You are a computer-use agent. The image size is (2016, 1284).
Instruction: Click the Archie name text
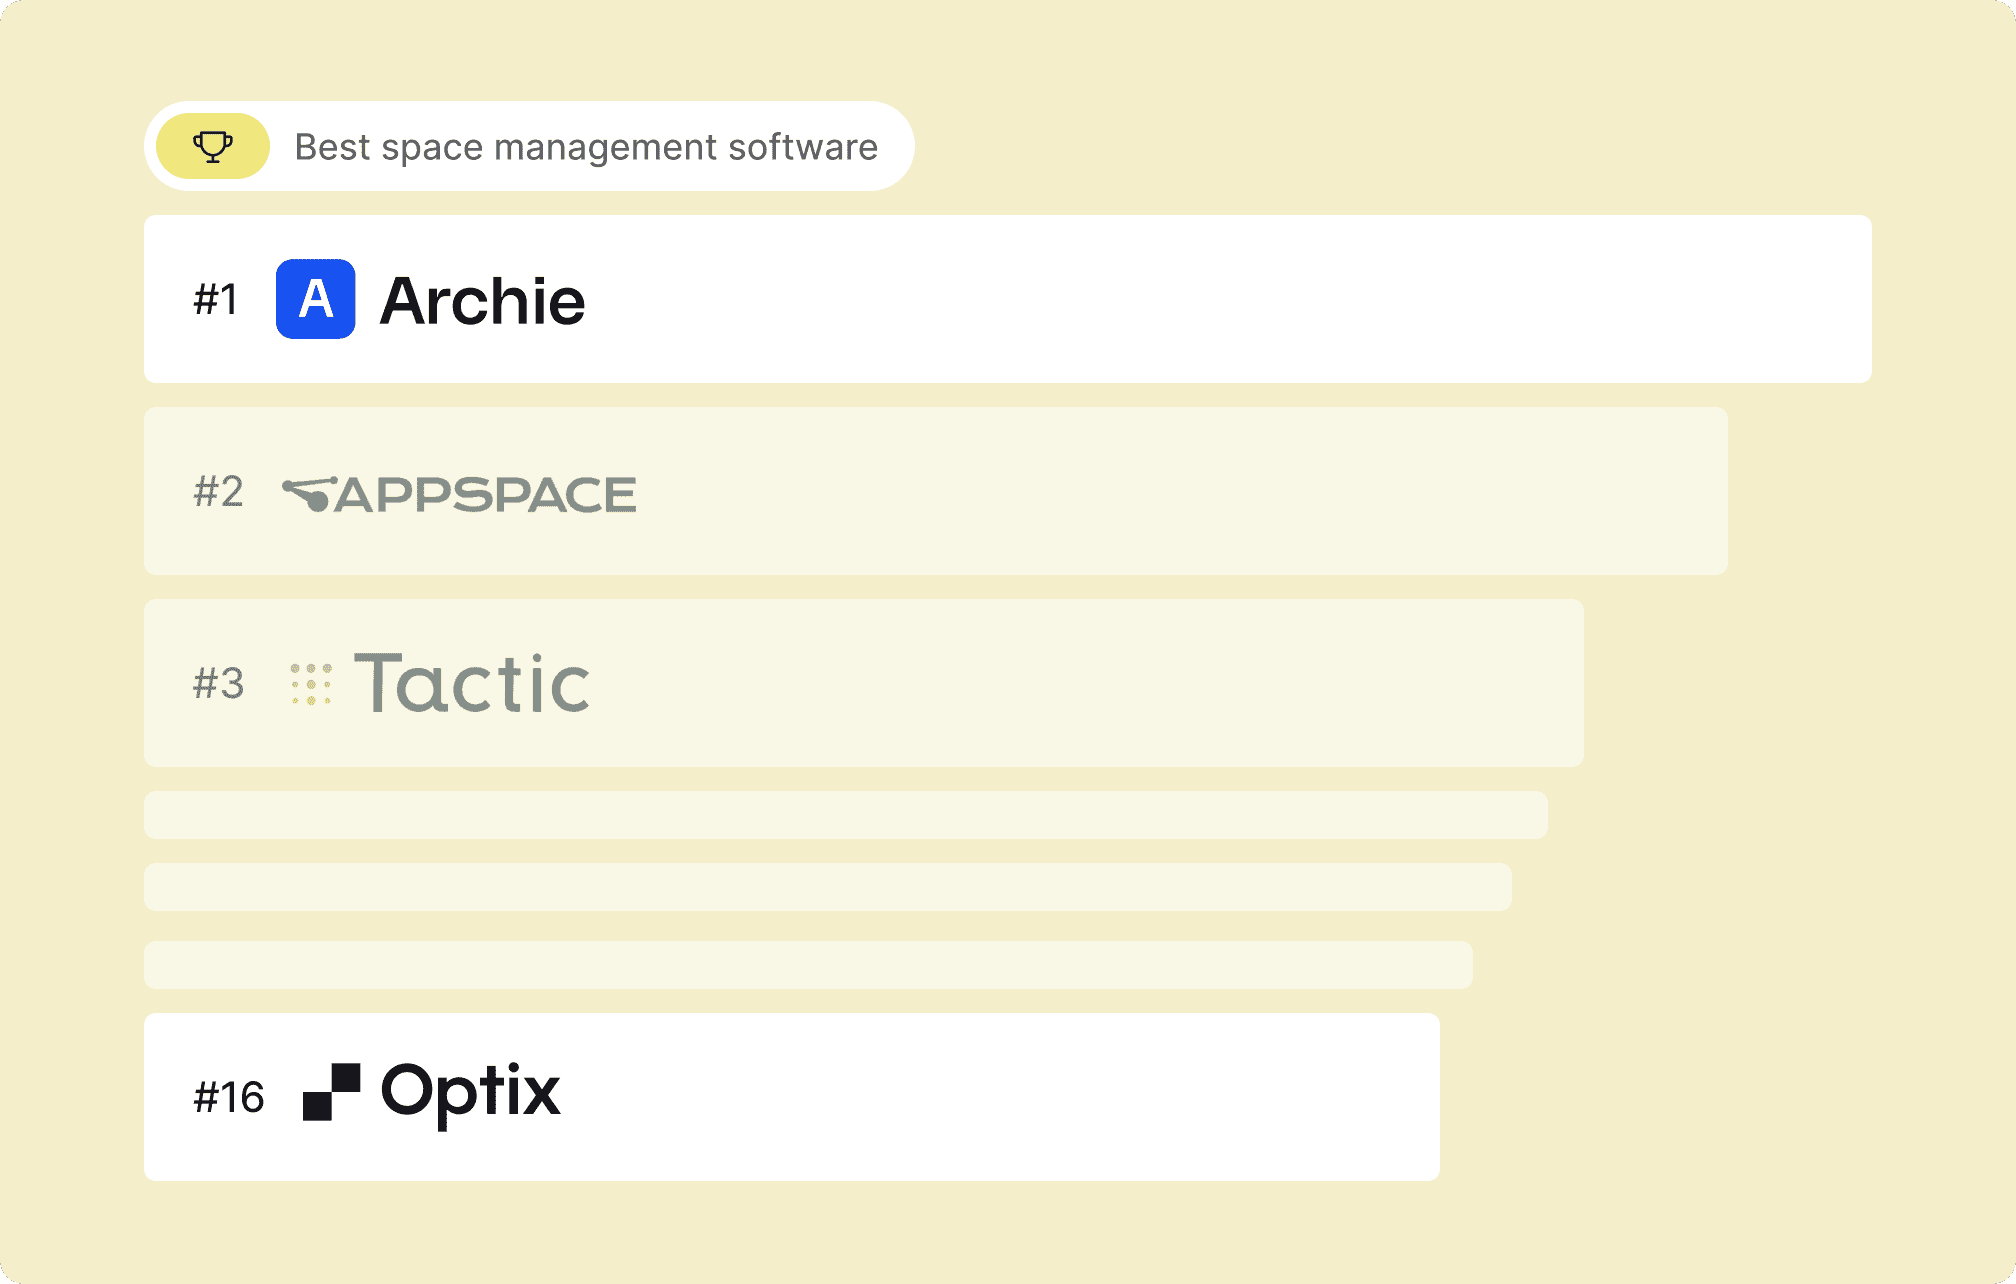coord(482,301)
